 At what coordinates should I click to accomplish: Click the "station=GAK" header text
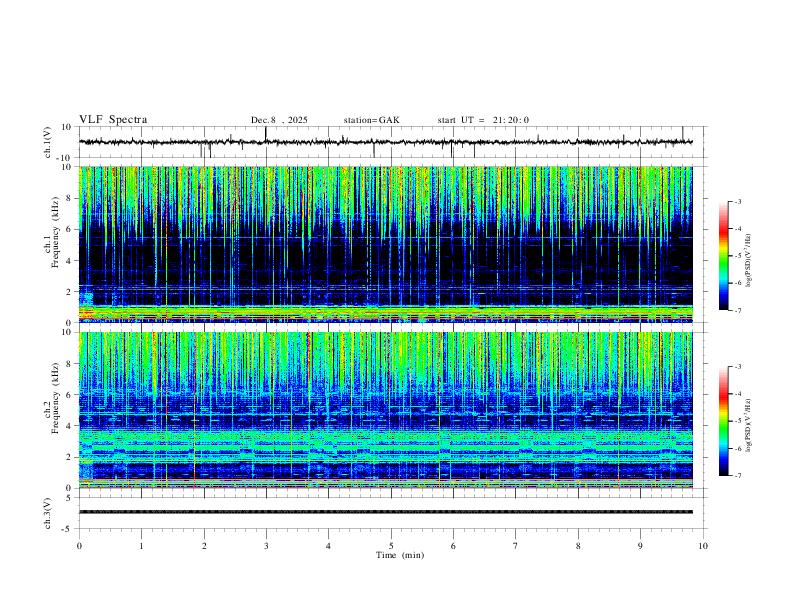coord(371,120)
